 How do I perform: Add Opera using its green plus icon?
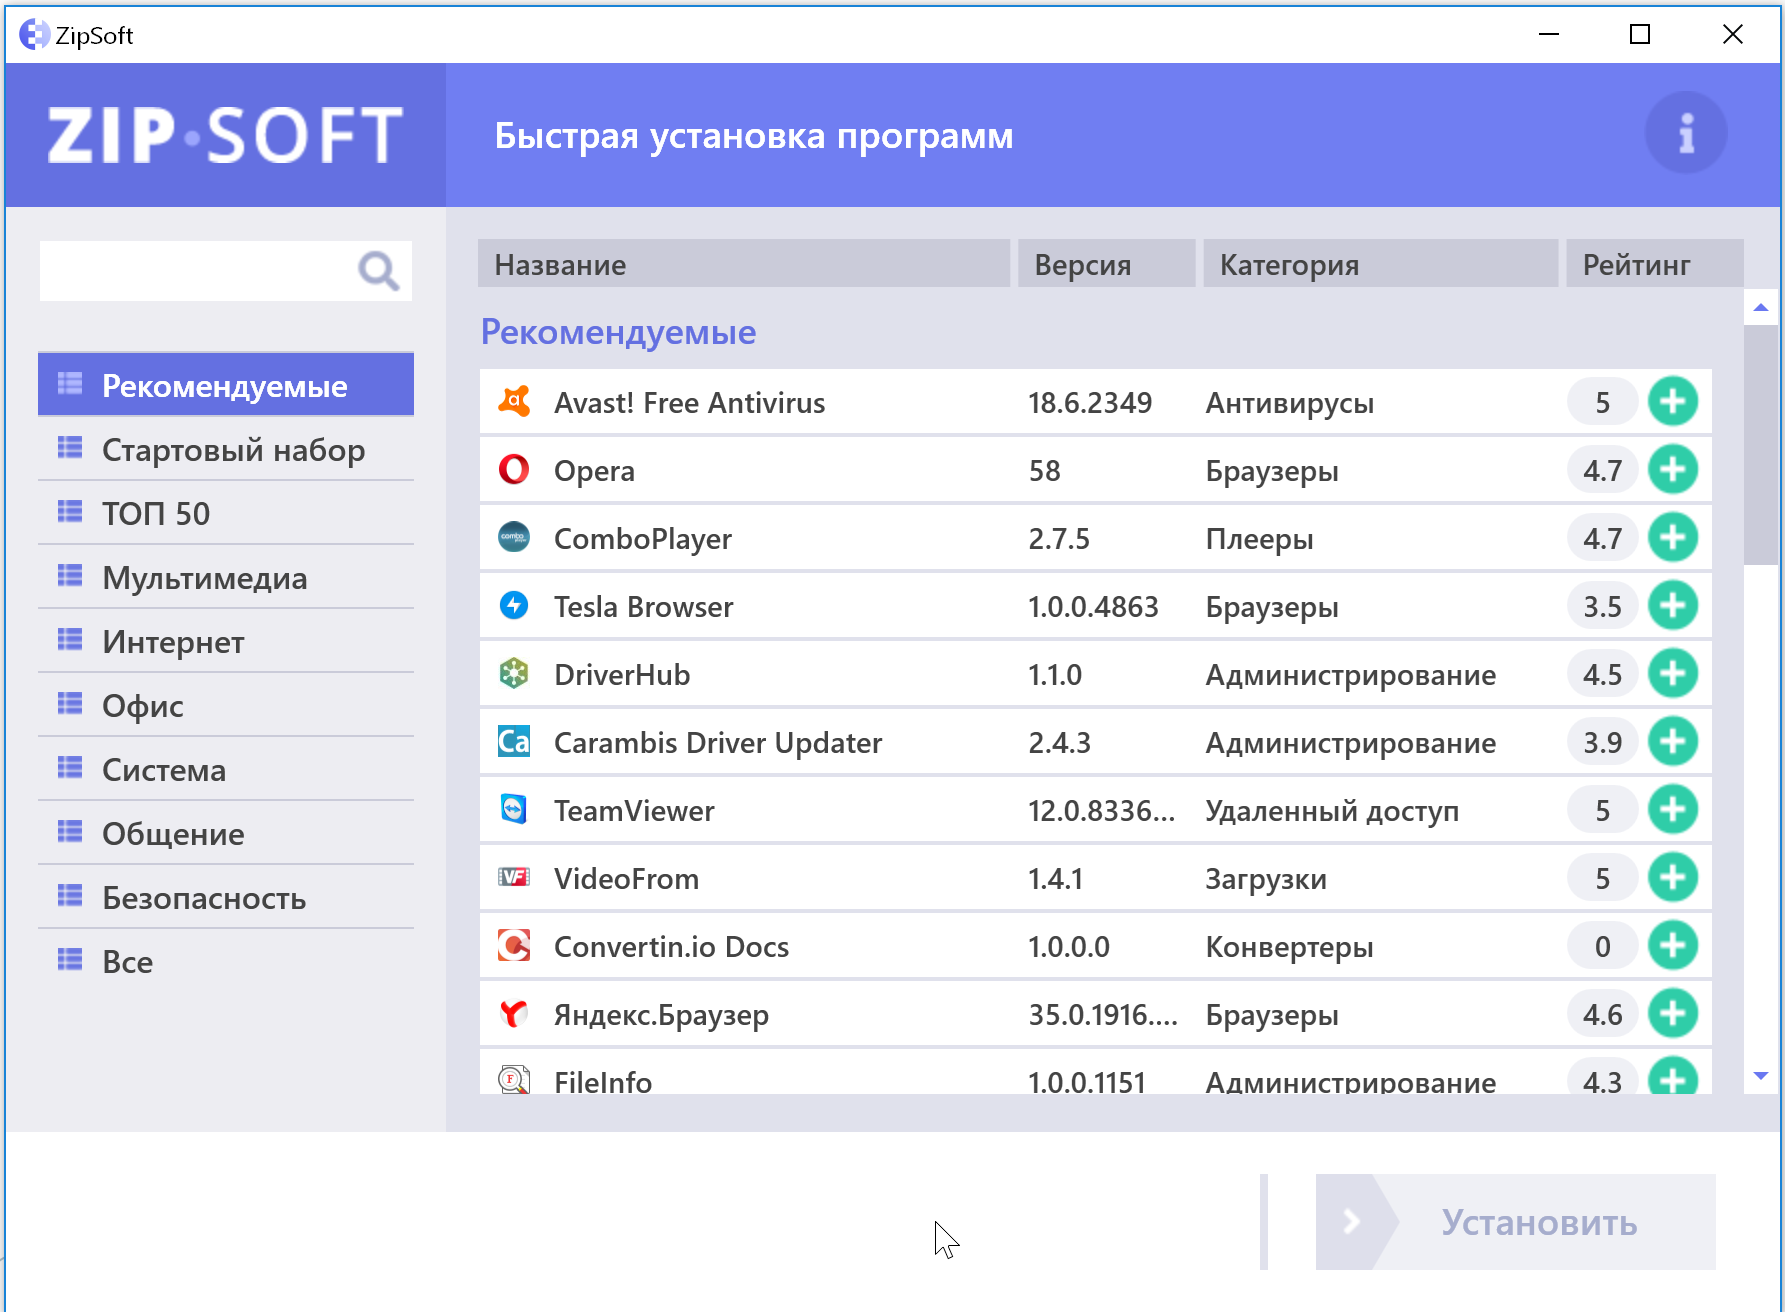1673,470
